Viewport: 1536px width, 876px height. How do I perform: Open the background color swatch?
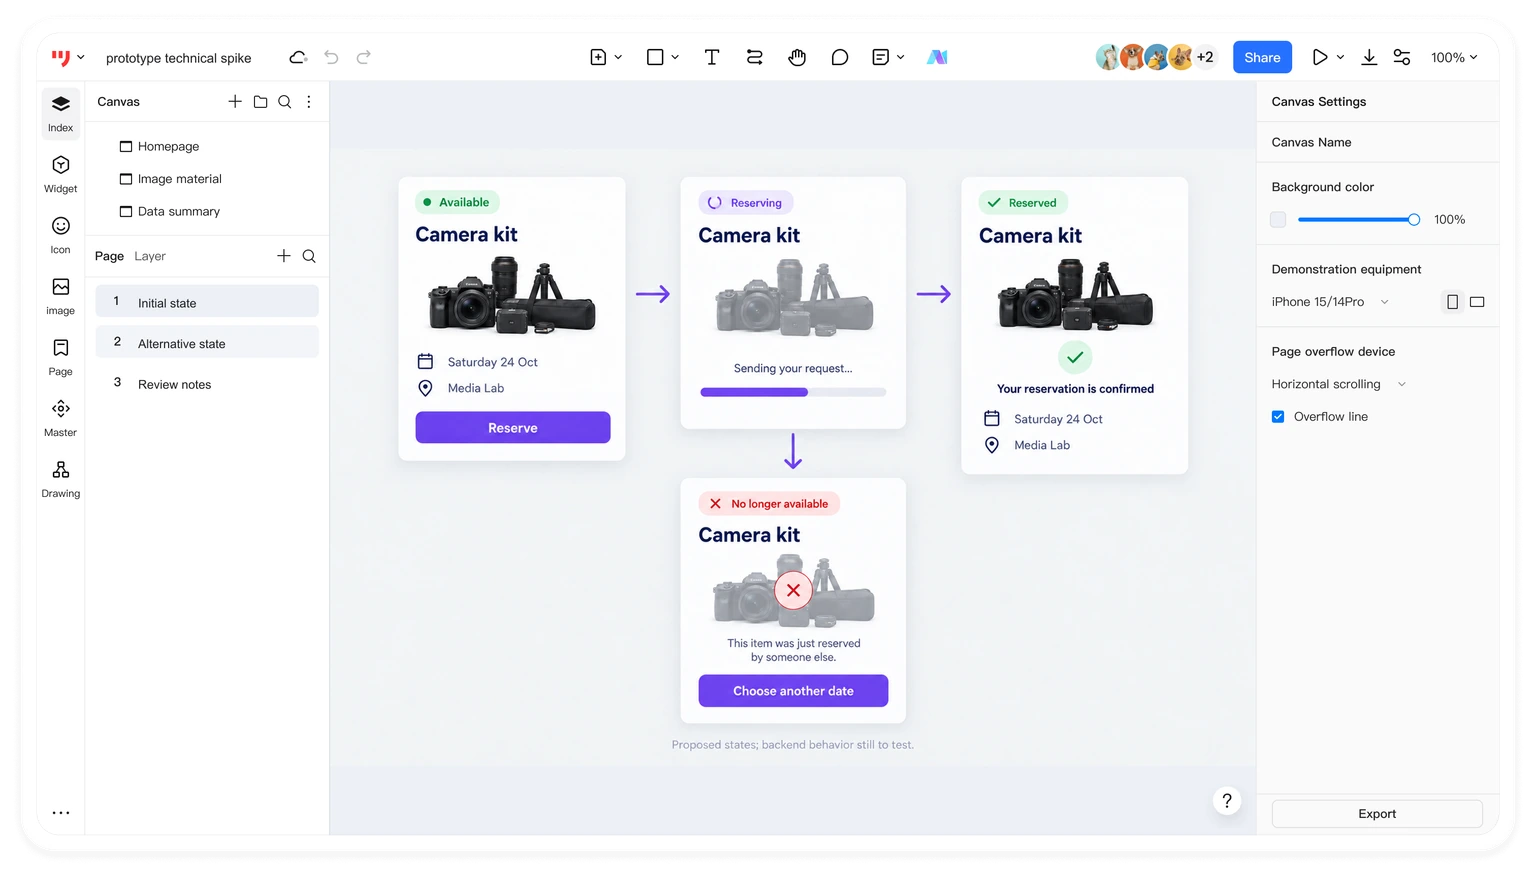1278,219
